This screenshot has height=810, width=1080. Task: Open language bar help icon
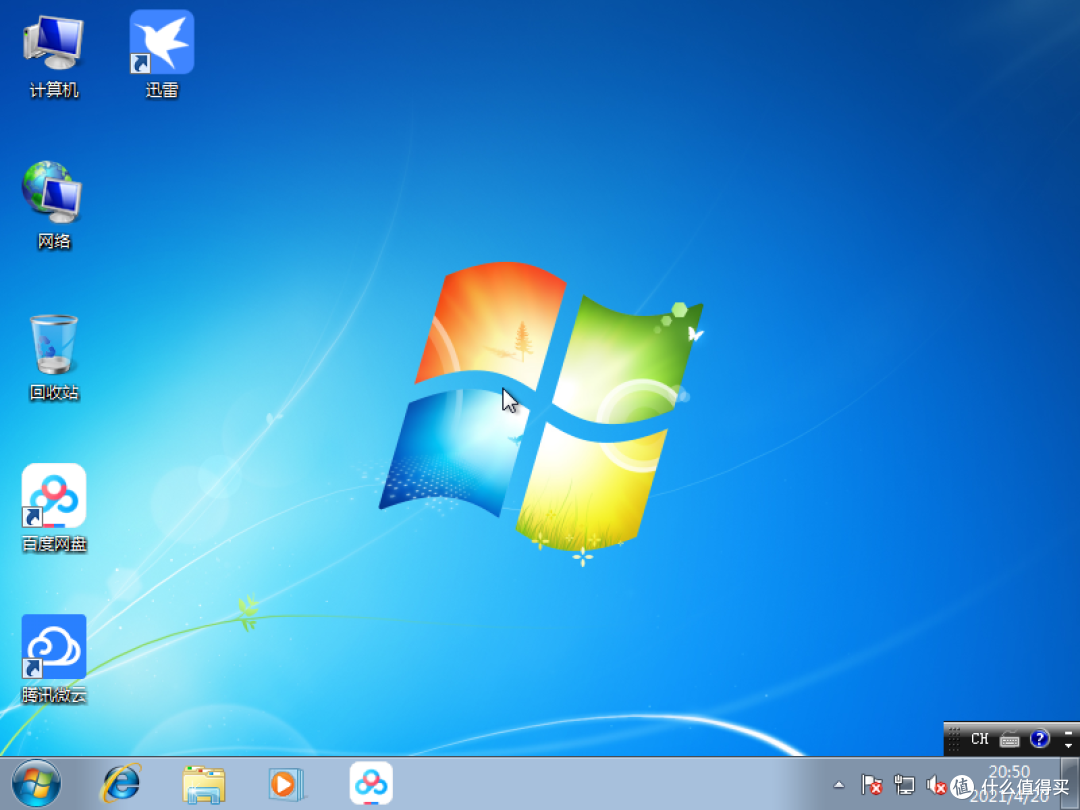click(x=1039, y=739)
